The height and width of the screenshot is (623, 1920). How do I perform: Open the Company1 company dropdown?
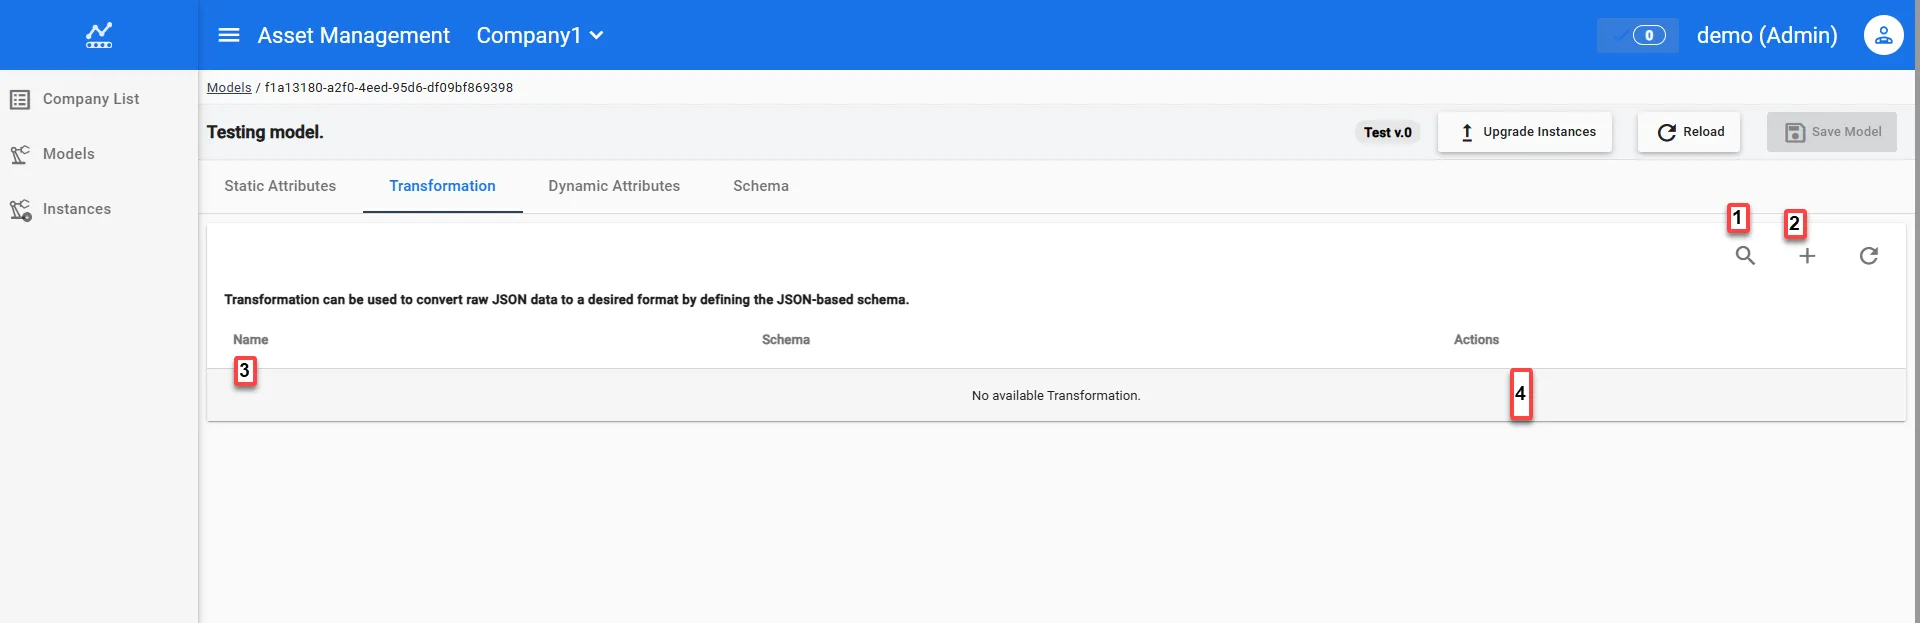click(540, 35)
